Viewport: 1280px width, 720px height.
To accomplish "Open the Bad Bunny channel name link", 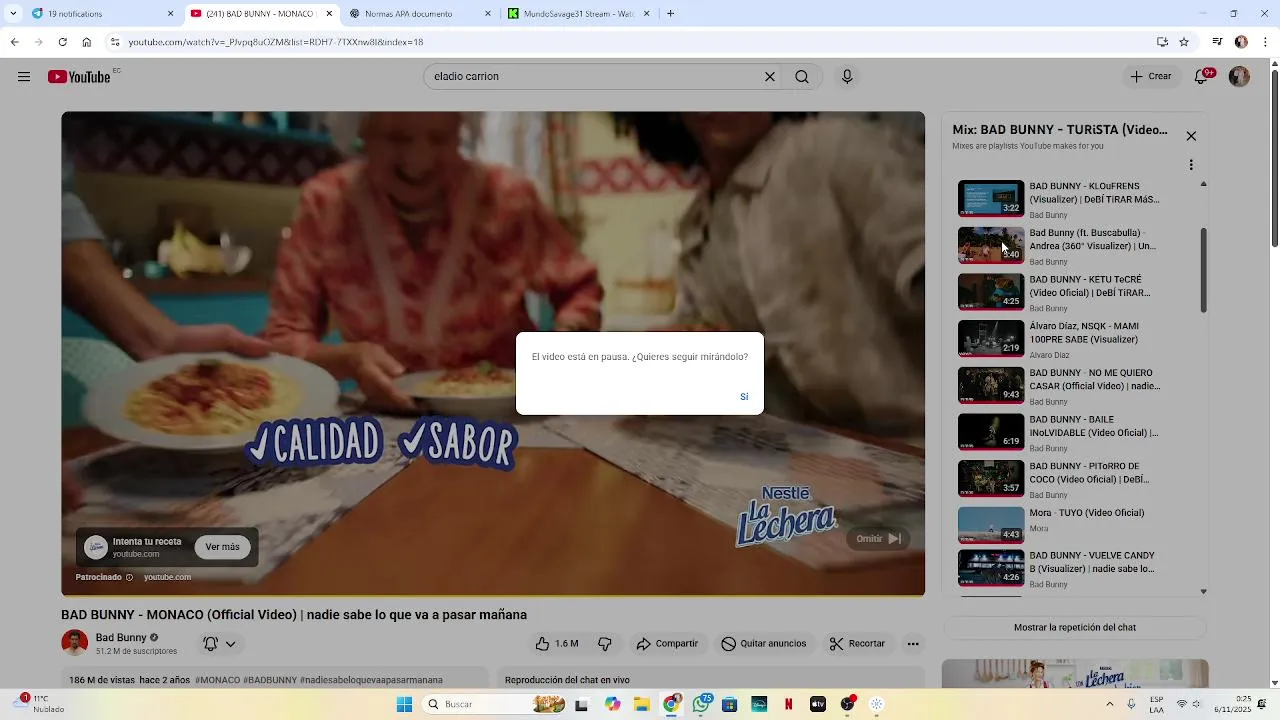I will pos(121,637).
